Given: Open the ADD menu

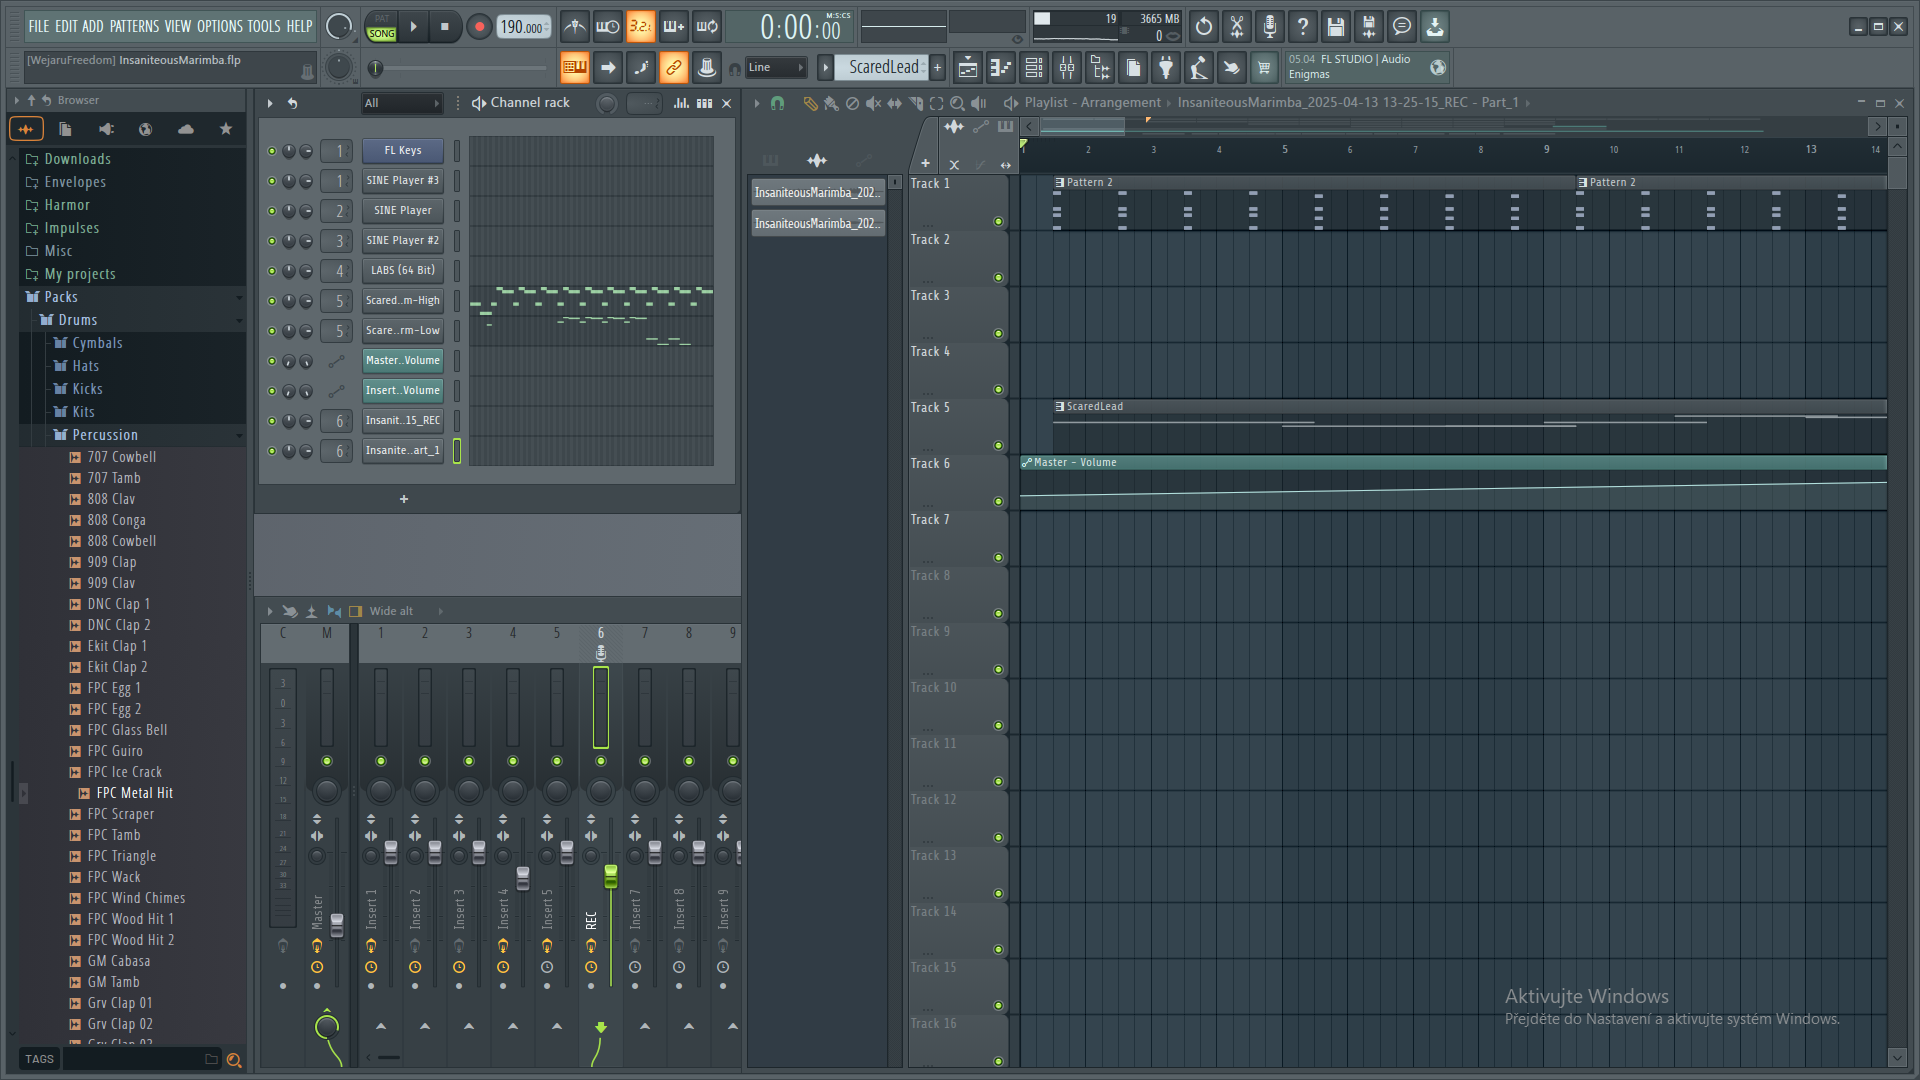Looking at the screenshot, I should (x=93, y=26).
